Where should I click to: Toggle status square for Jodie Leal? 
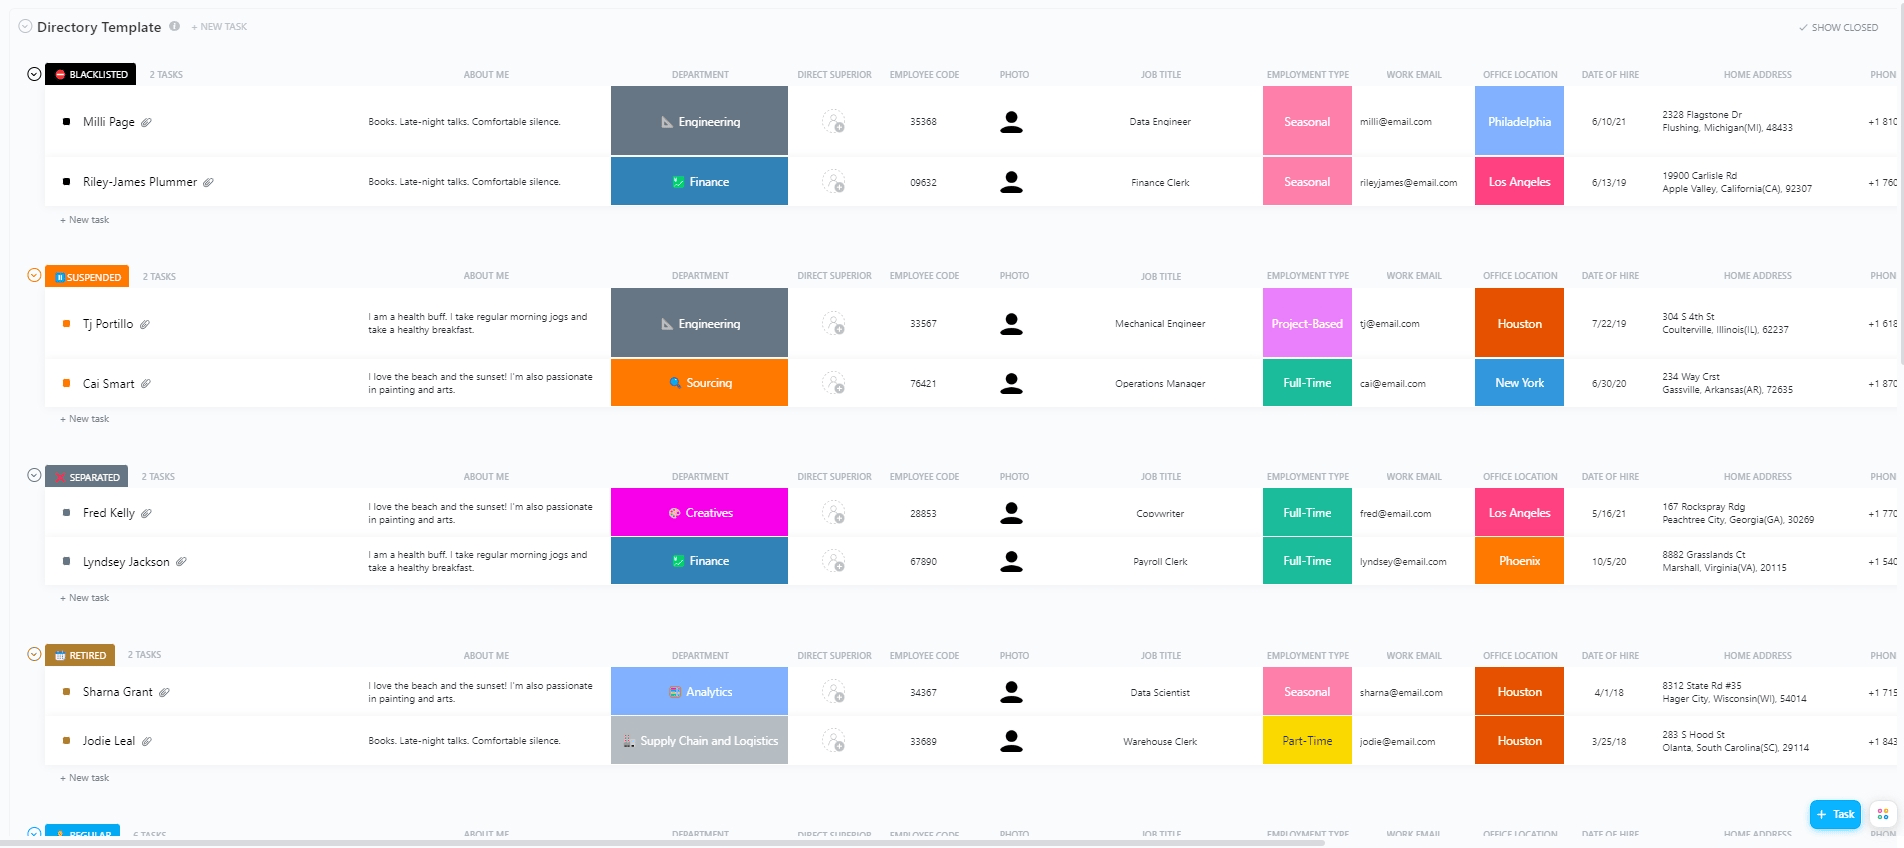click(66, 741)
